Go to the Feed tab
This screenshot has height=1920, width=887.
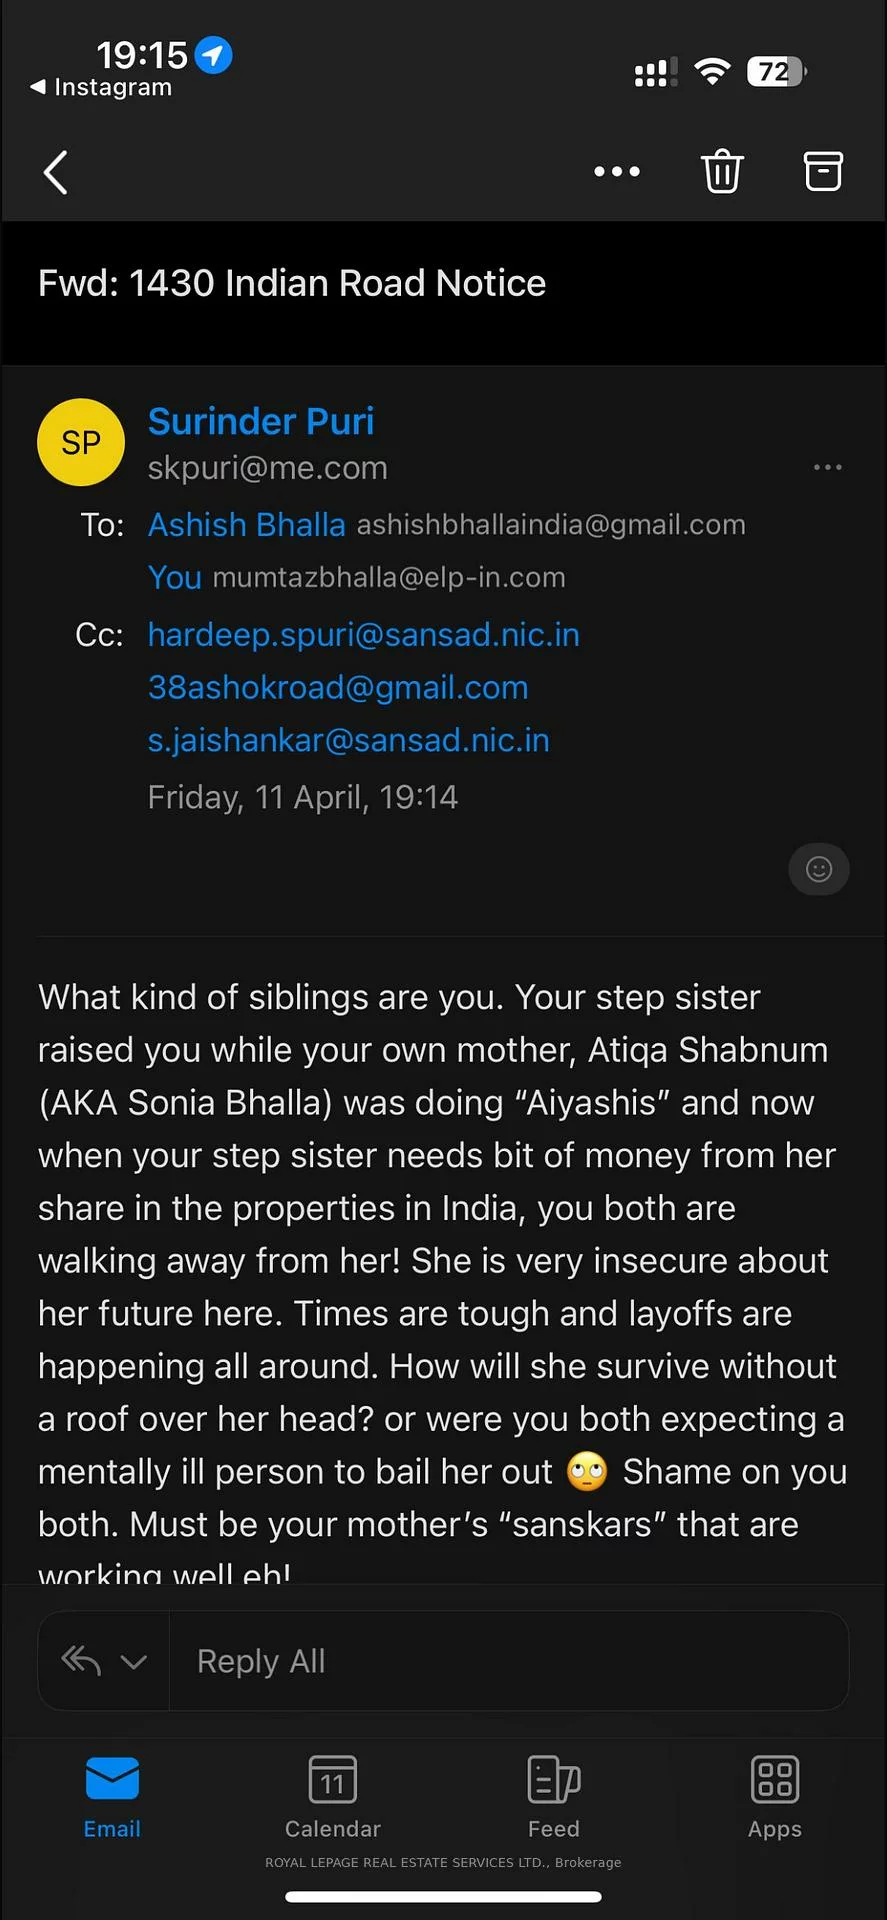554,1797
